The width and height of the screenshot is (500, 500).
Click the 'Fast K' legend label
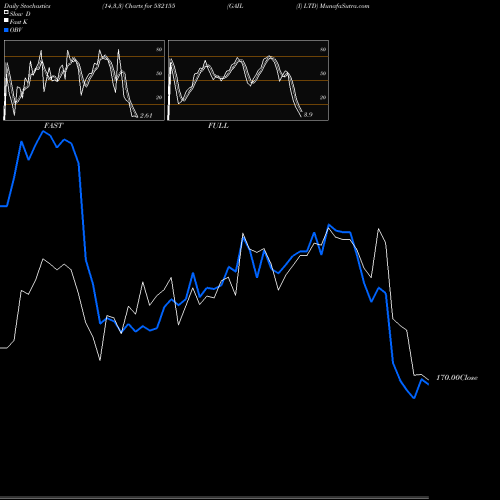[19, 22]
